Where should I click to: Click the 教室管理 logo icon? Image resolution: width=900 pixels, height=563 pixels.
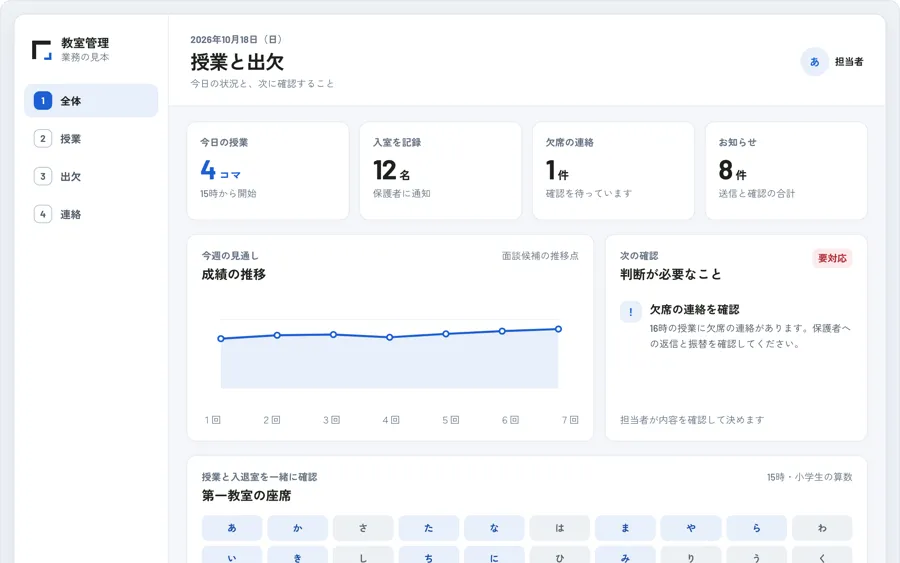tap(42, 50)
